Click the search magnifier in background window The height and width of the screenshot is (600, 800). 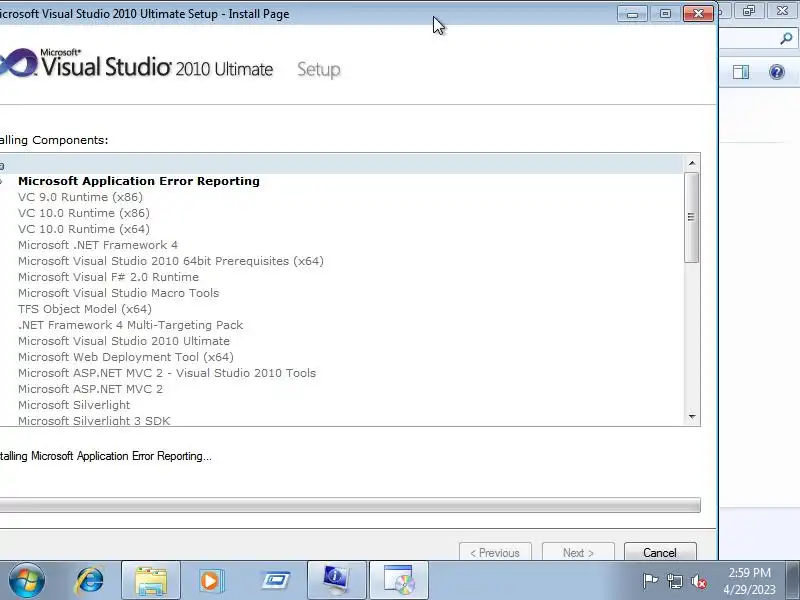point(786,38)
